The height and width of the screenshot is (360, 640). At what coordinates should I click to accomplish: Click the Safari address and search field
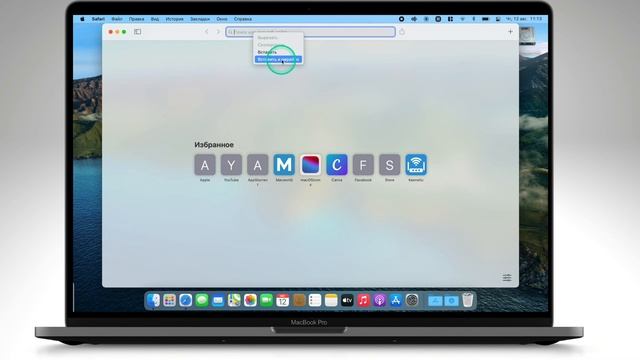pyautogui.click(x=310, y=32)
